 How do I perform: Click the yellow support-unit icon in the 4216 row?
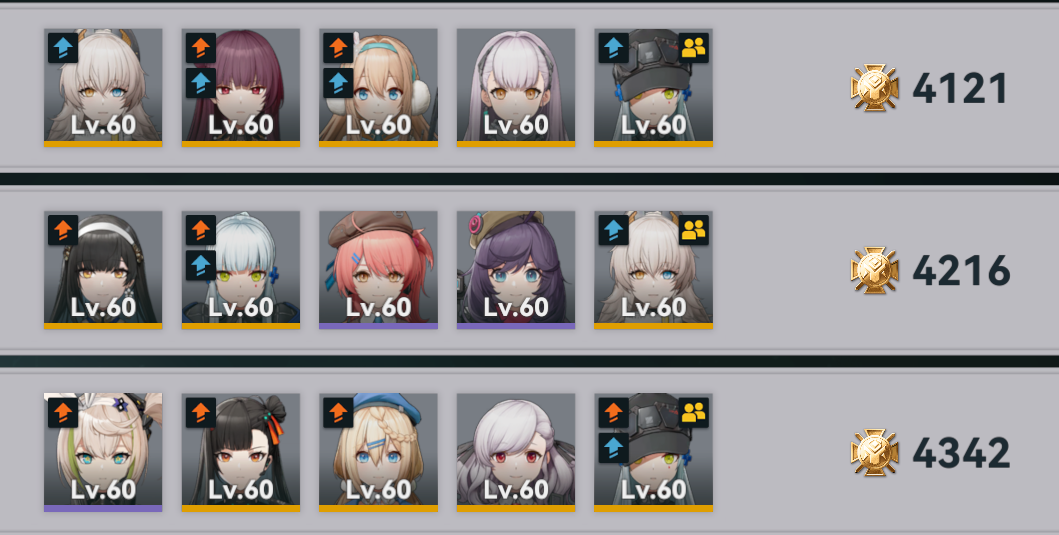[693, 230]
